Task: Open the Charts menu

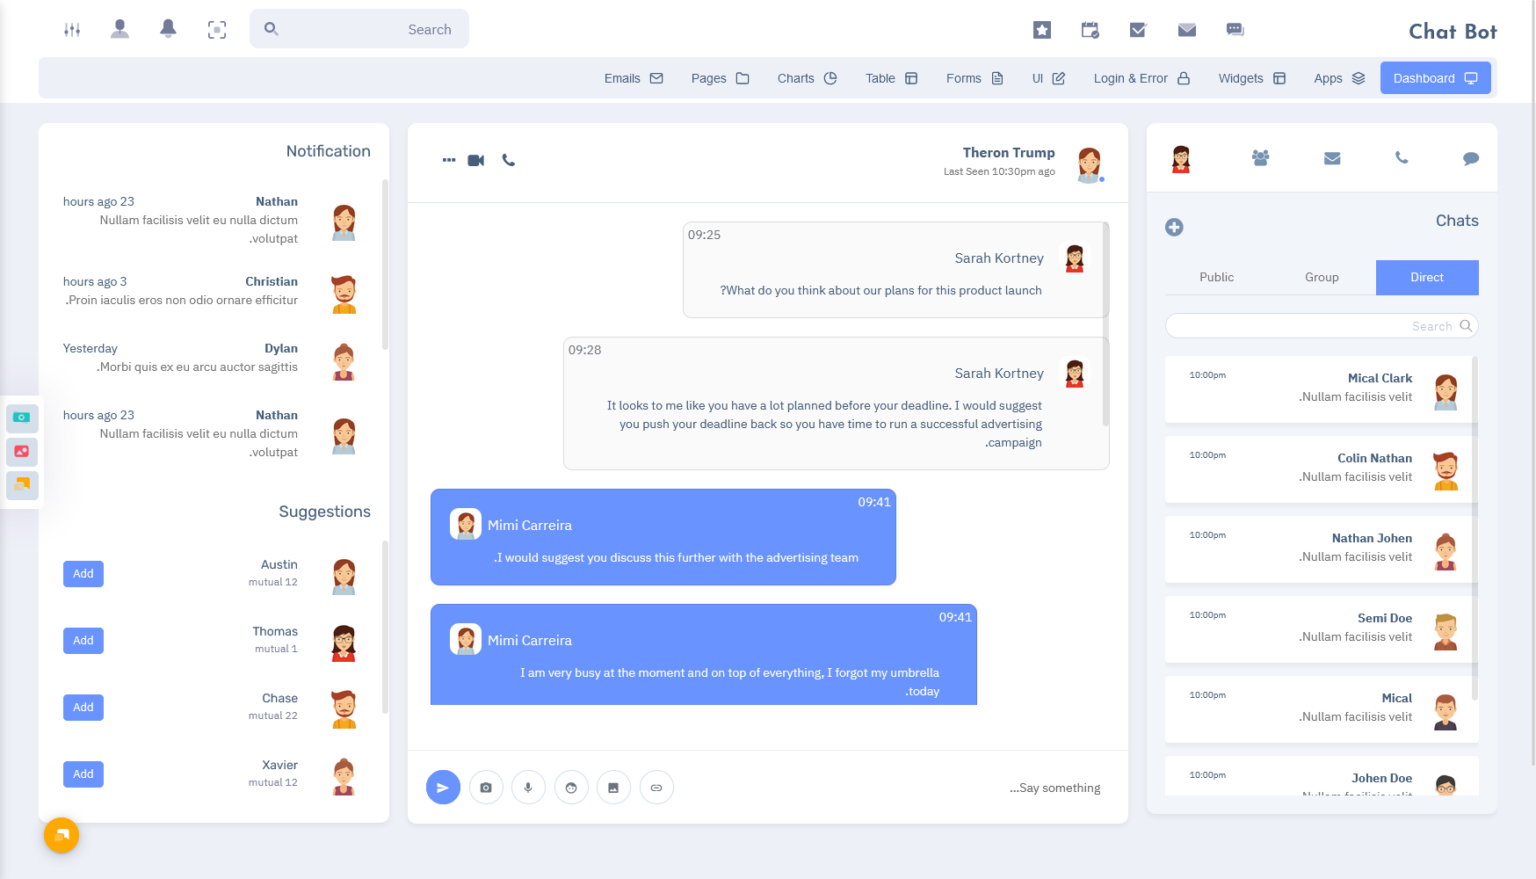Action: (x=807, y=78)
